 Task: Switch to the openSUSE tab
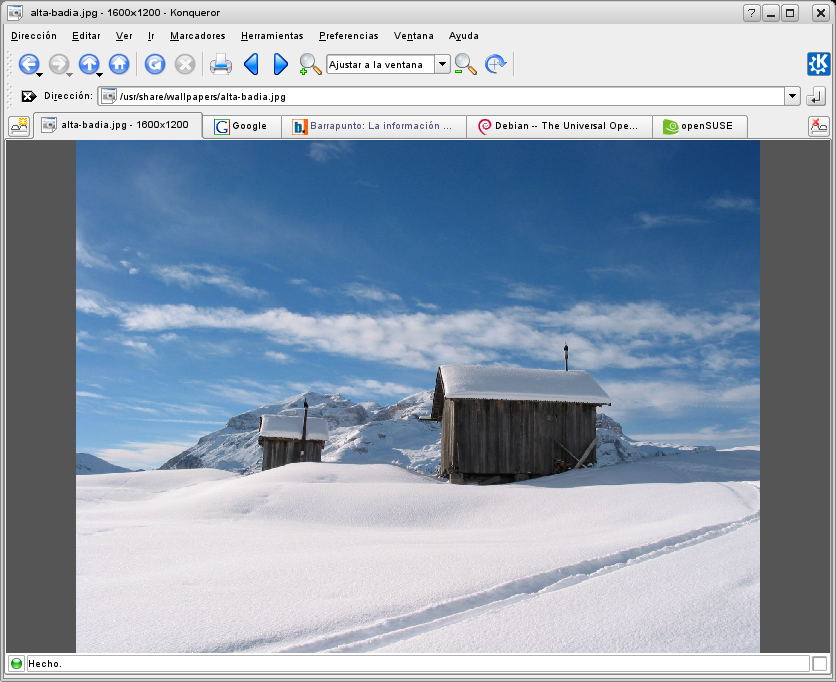pyautogui.click(x=705, y=127)
